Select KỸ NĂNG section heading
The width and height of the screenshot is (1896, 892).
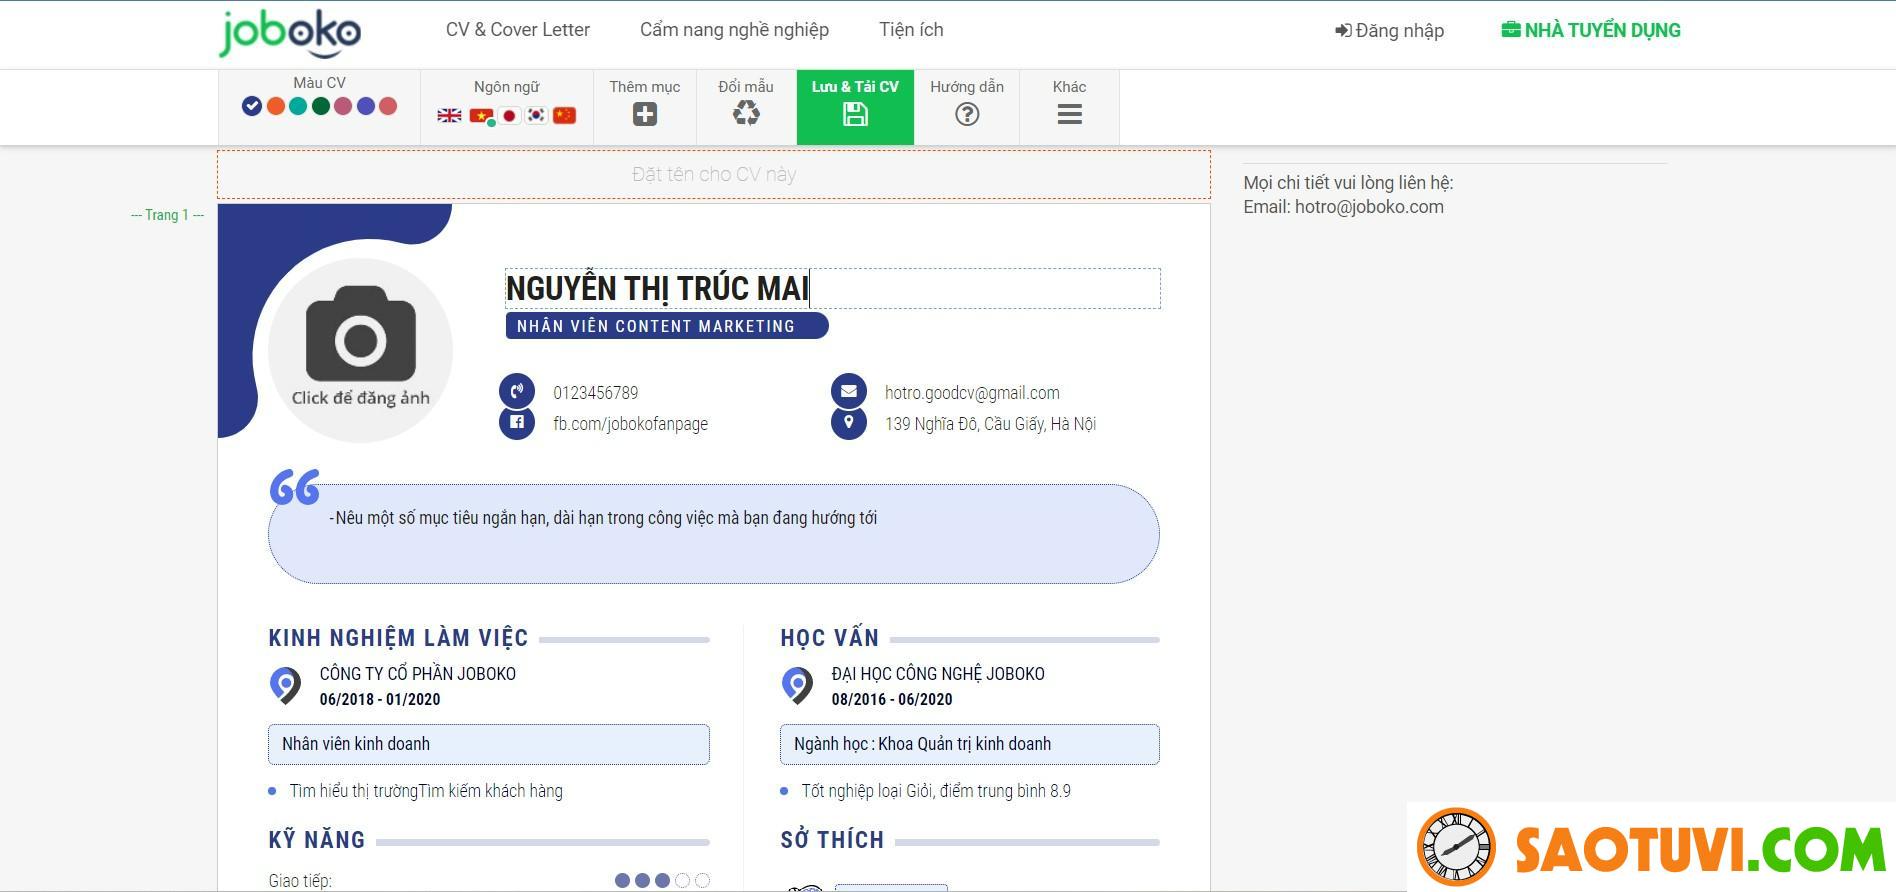click(x=317, y=840)
